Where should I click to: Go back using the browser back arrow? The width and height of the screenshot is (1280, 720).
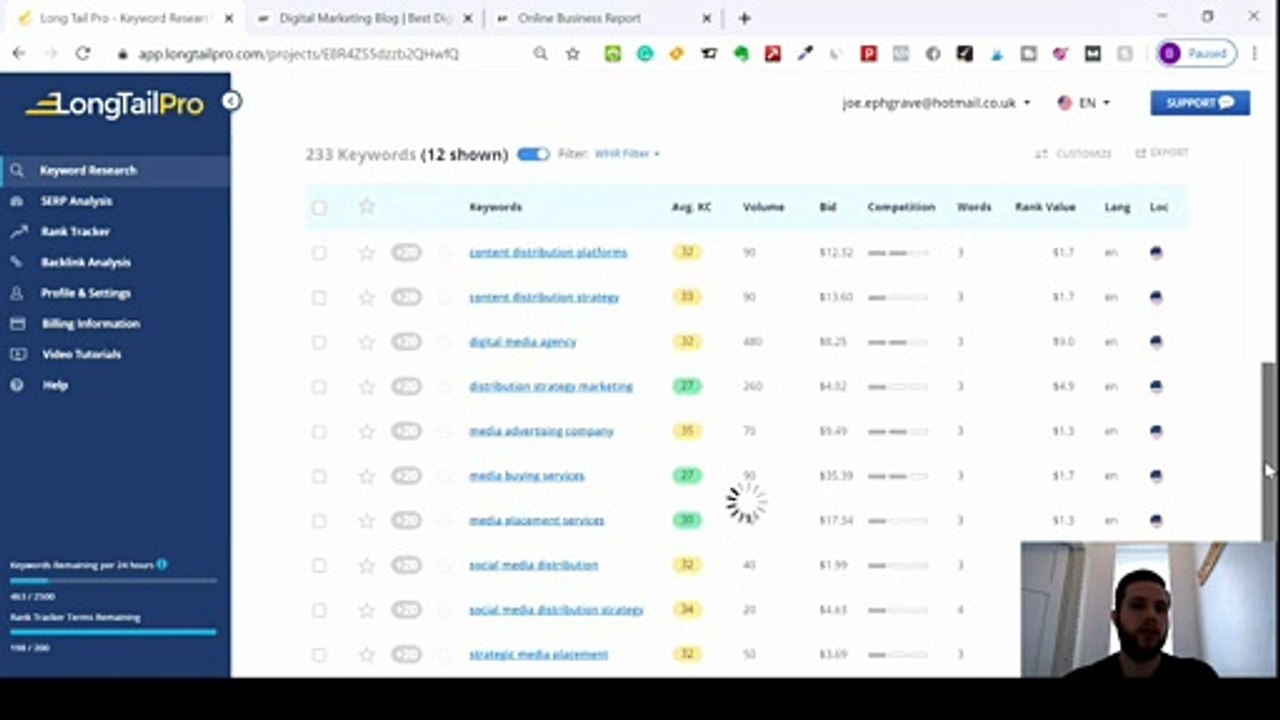tap(19, 54)
